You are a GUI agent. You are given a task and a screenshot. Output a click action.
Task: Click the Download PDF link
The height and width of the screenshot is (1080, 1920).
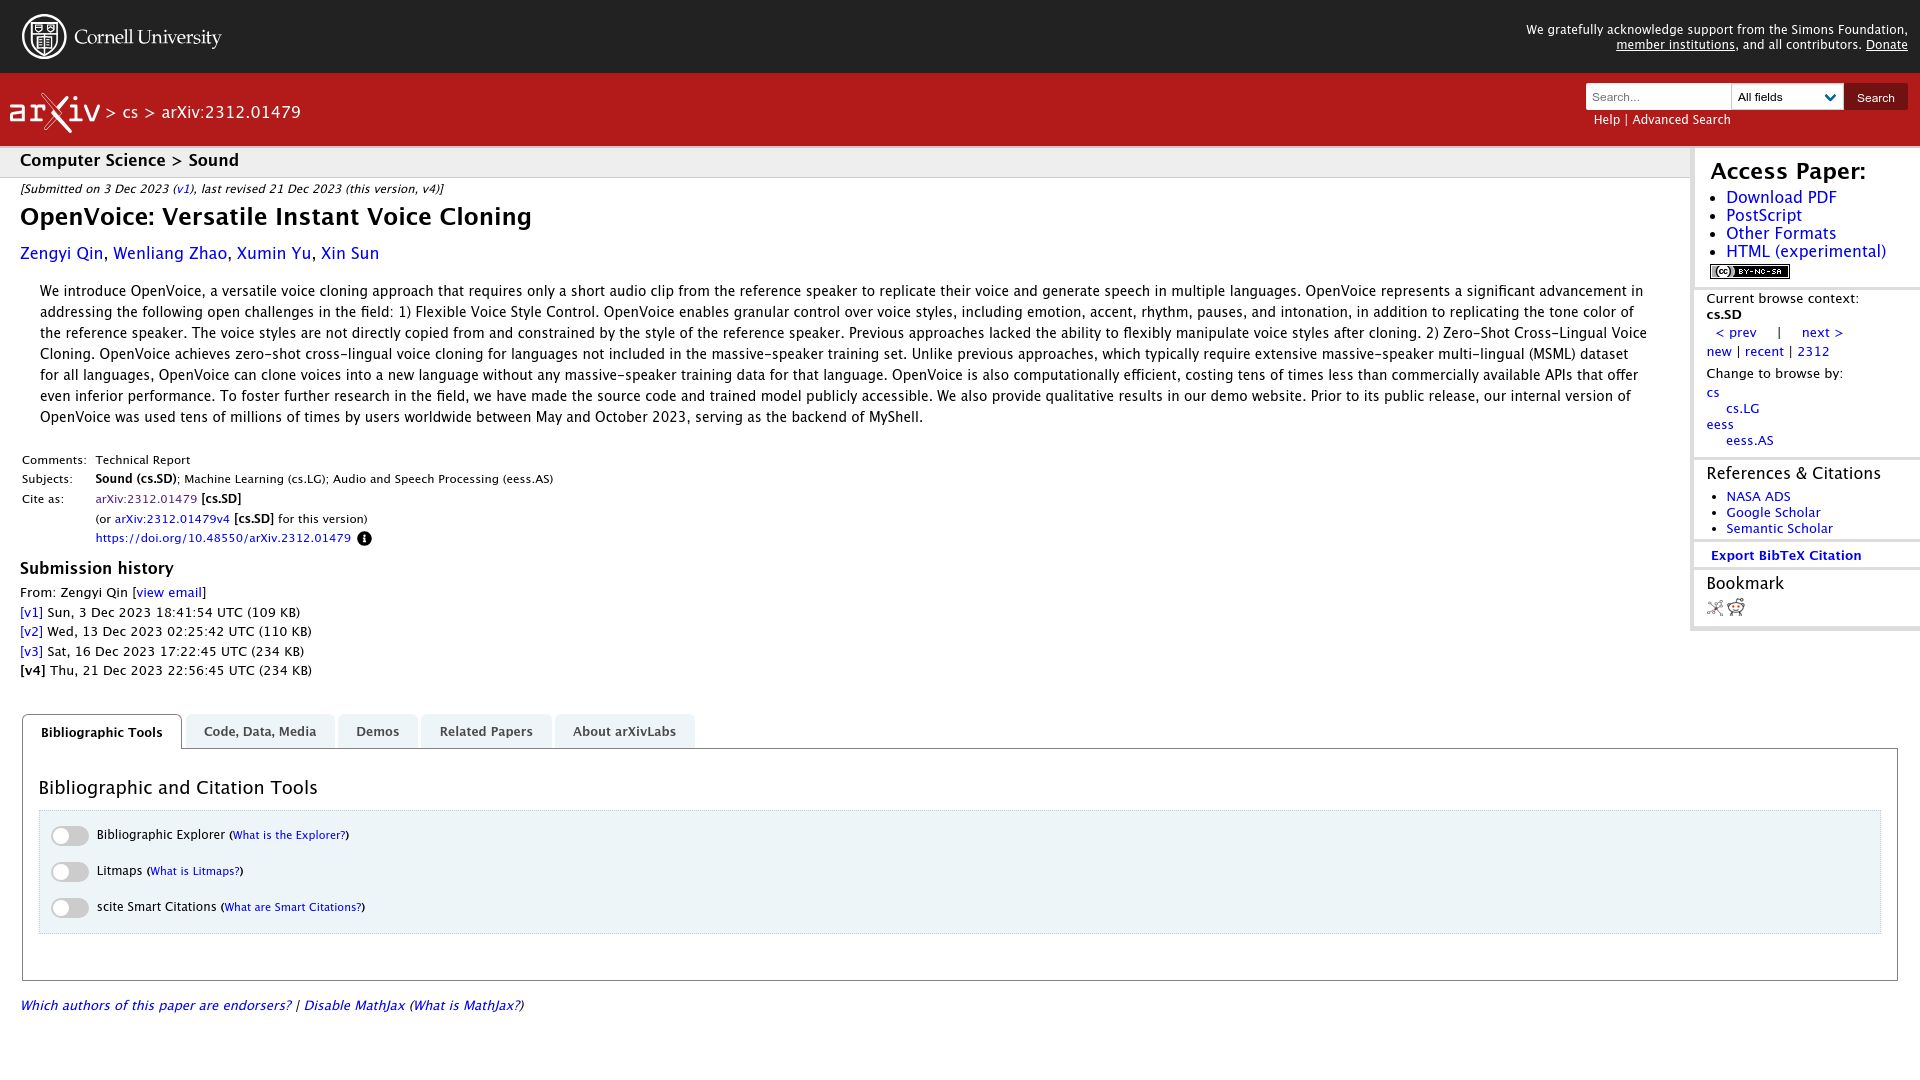(1781, 198)
